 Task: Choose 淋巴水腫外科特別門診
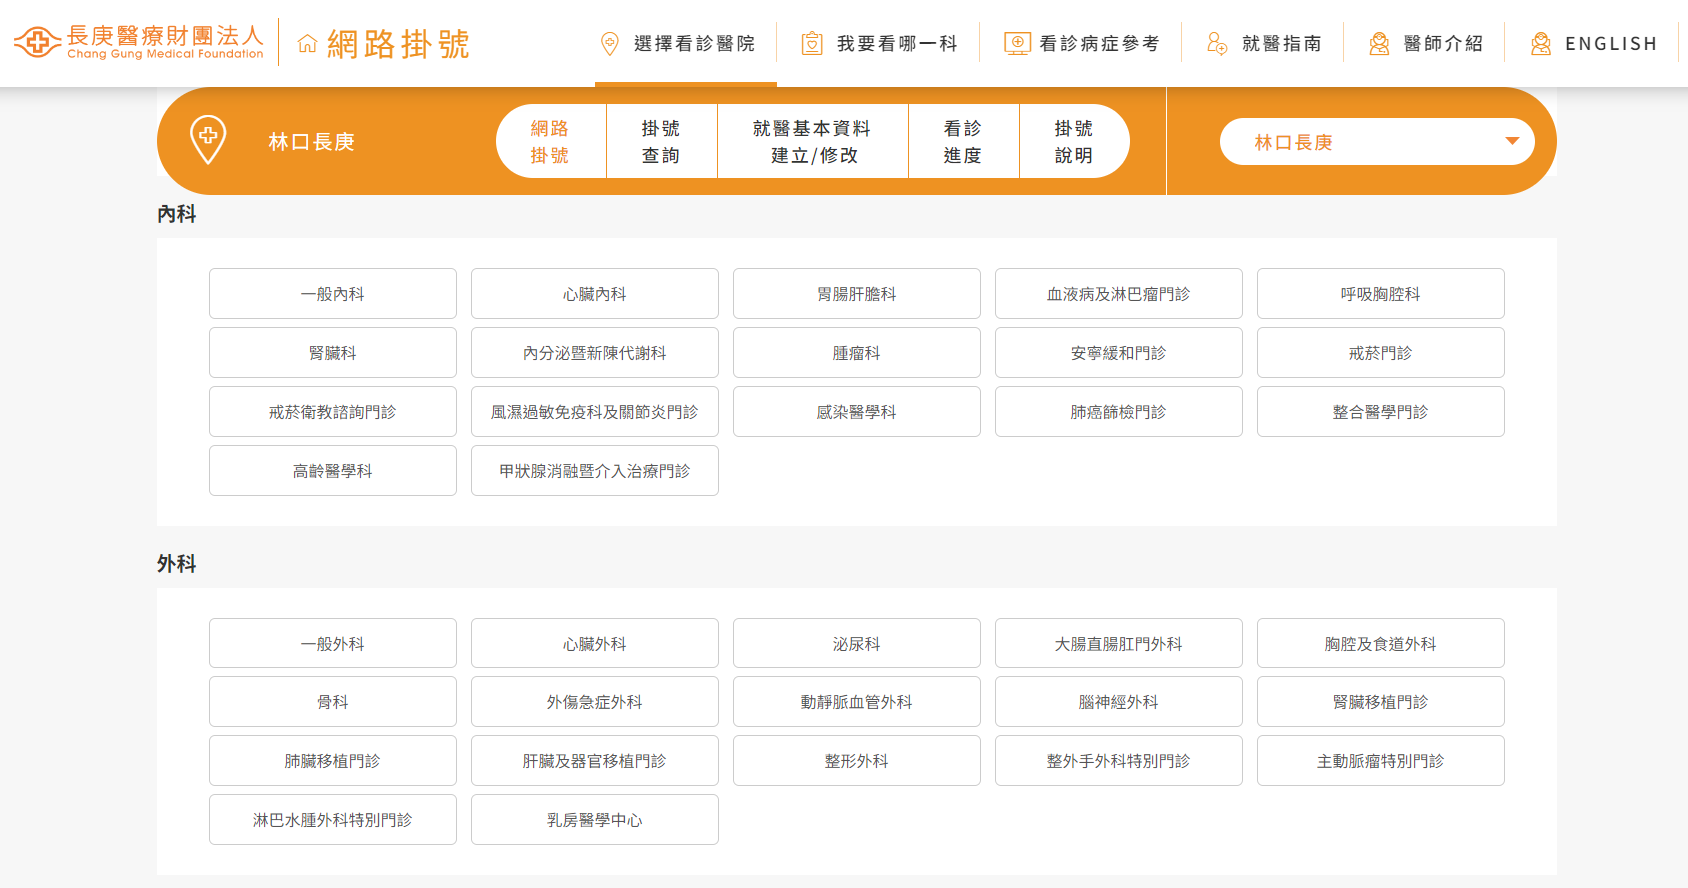[333, 819]
